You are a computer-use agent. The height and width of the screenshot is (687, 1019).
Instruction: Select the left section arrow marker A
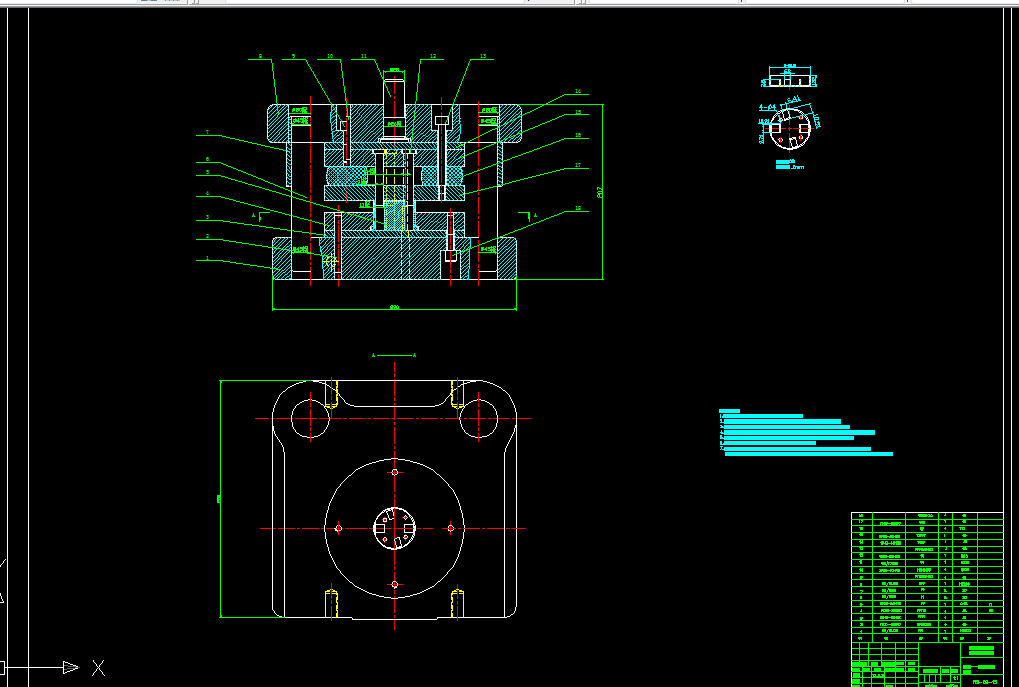(253, 214)
